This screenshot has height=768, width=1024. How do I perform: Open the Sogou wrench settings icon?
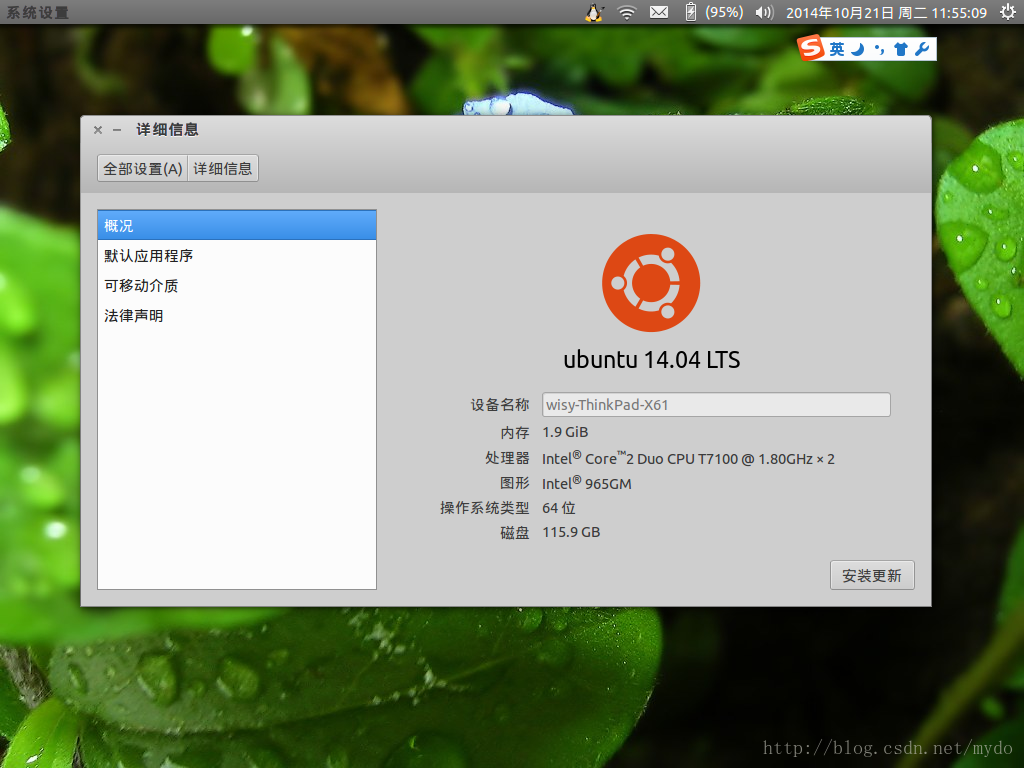pyautogui.click(x=922, y=49)
